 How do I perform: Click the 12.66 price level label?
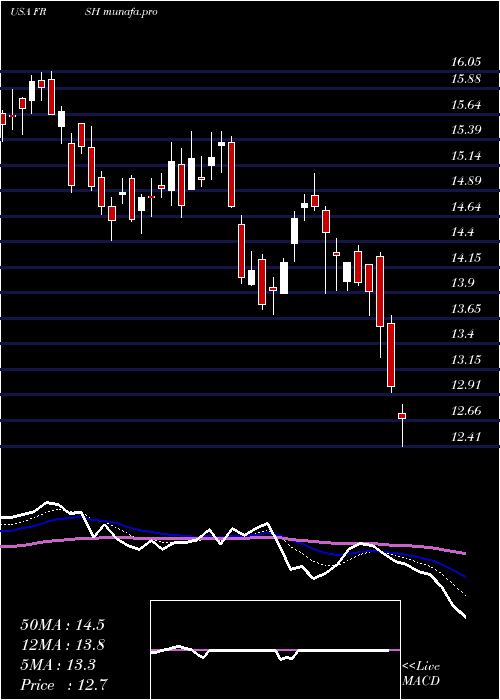pyautogui.click(x=466, y=411)
